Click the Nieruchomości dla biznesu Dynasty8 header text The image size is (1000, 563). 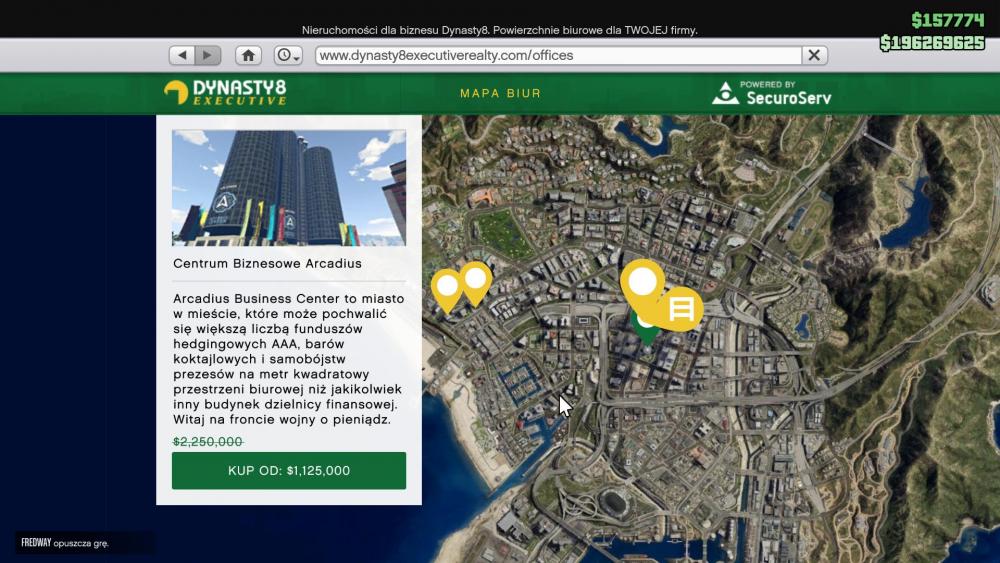[x=499, y=30]
